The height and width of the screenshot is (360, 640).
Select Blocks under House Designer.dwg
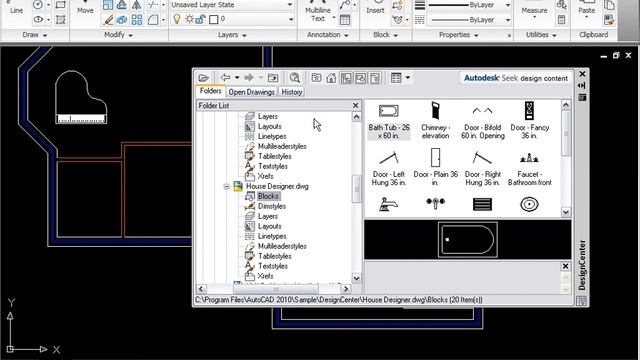point(268,196)
